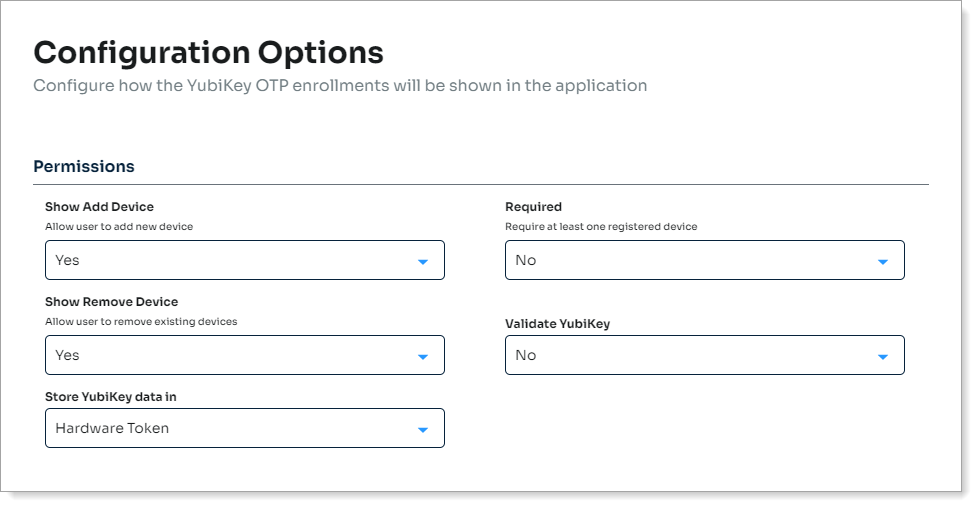The height and width of the screenshot is (507, 977).
Task: Click "Allow user to add new device" hint text
Action: pyautogui.click(x=119, y=227)
